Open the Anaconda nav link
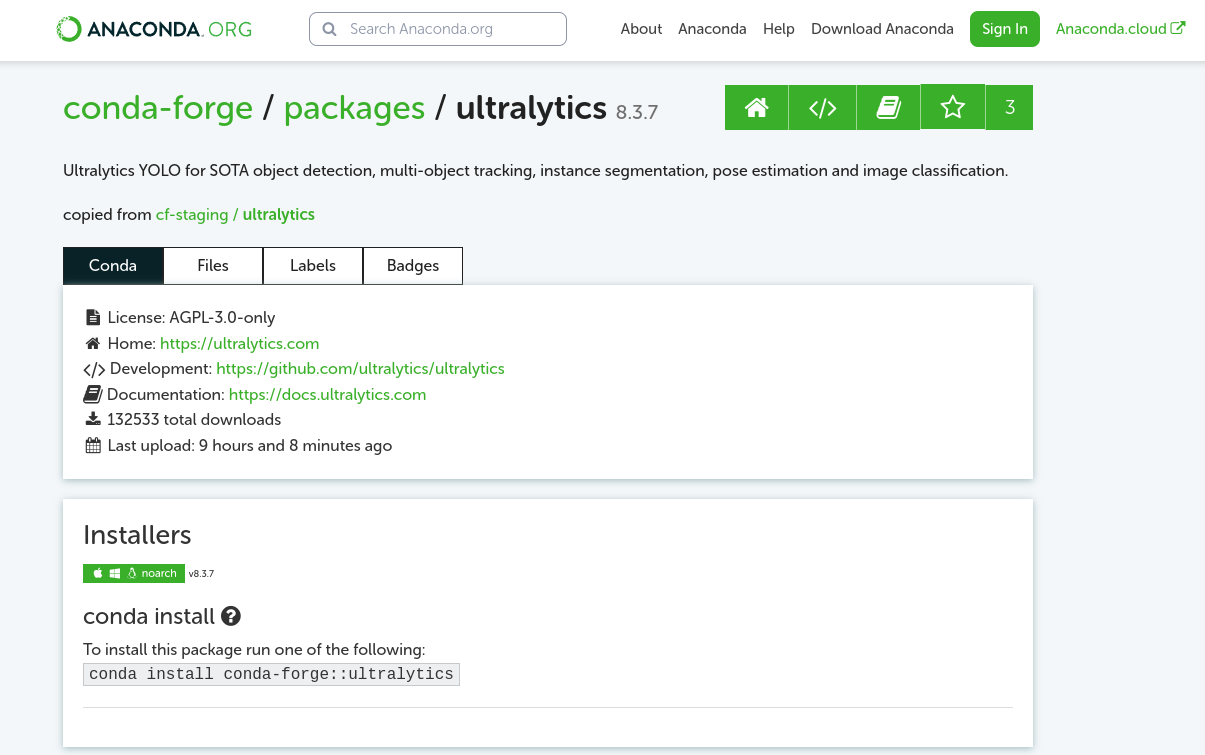Screen dimensions: 1205x755 (x=712, y=29)
